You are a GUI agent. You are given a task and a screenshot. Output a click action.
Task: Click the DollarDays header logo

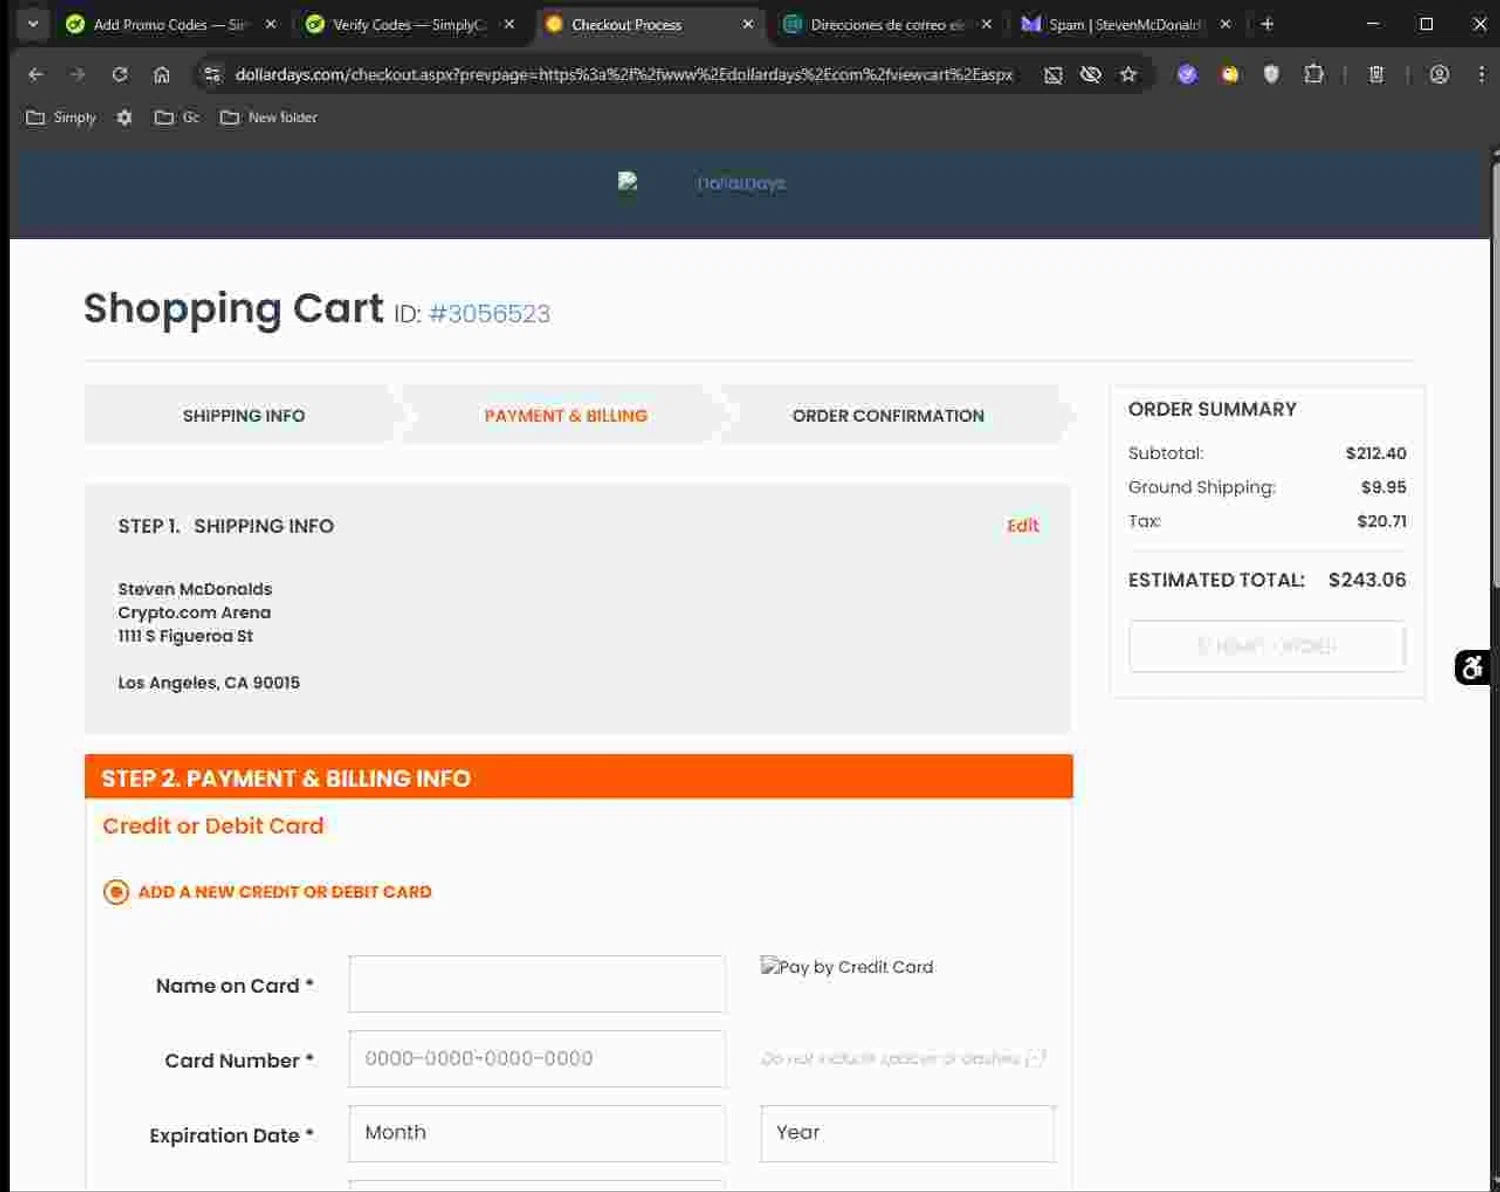point(702,183)
